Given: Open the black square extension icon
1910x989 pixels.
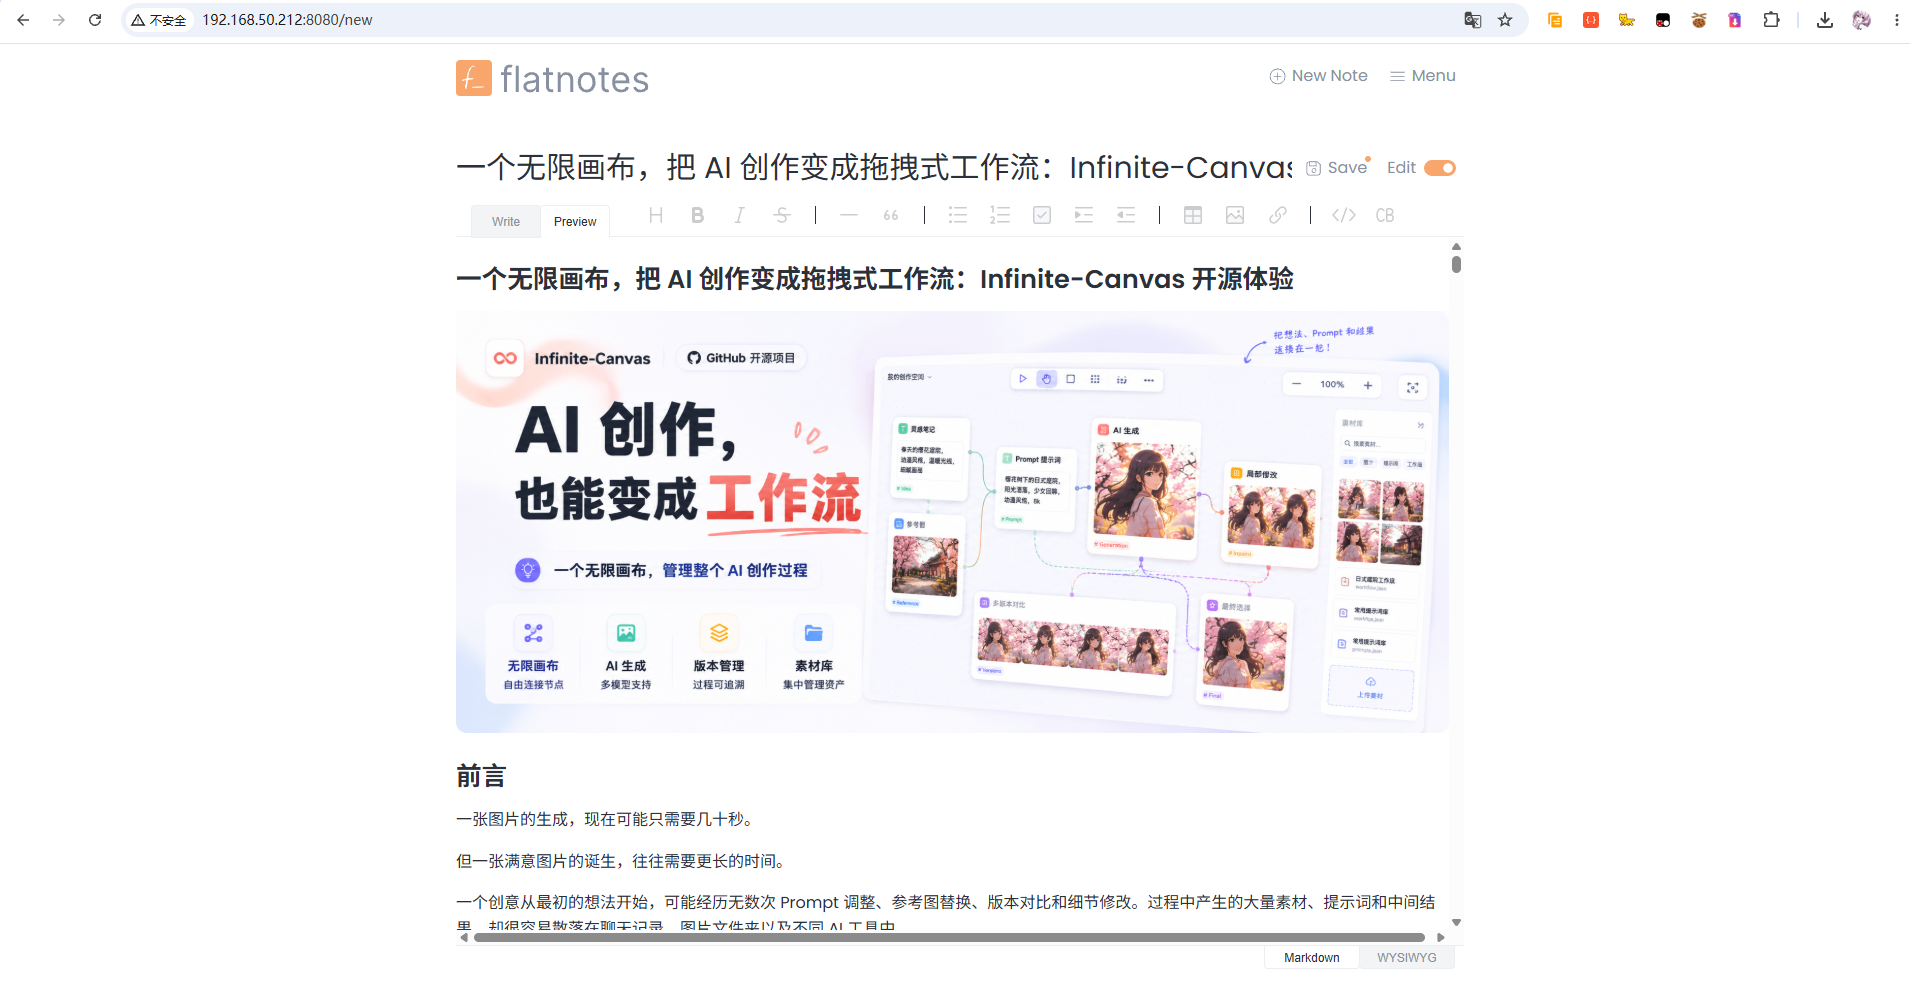Looking at the screenshot, I should [1663, 20].
